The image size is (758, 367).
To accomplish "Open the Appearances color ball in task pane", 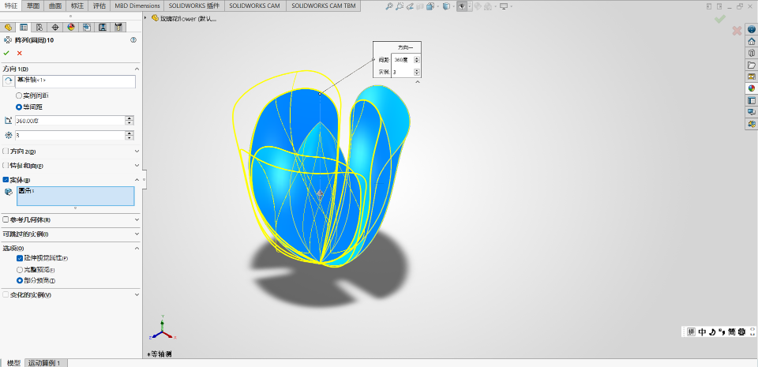I will click(x=751, y=88).
